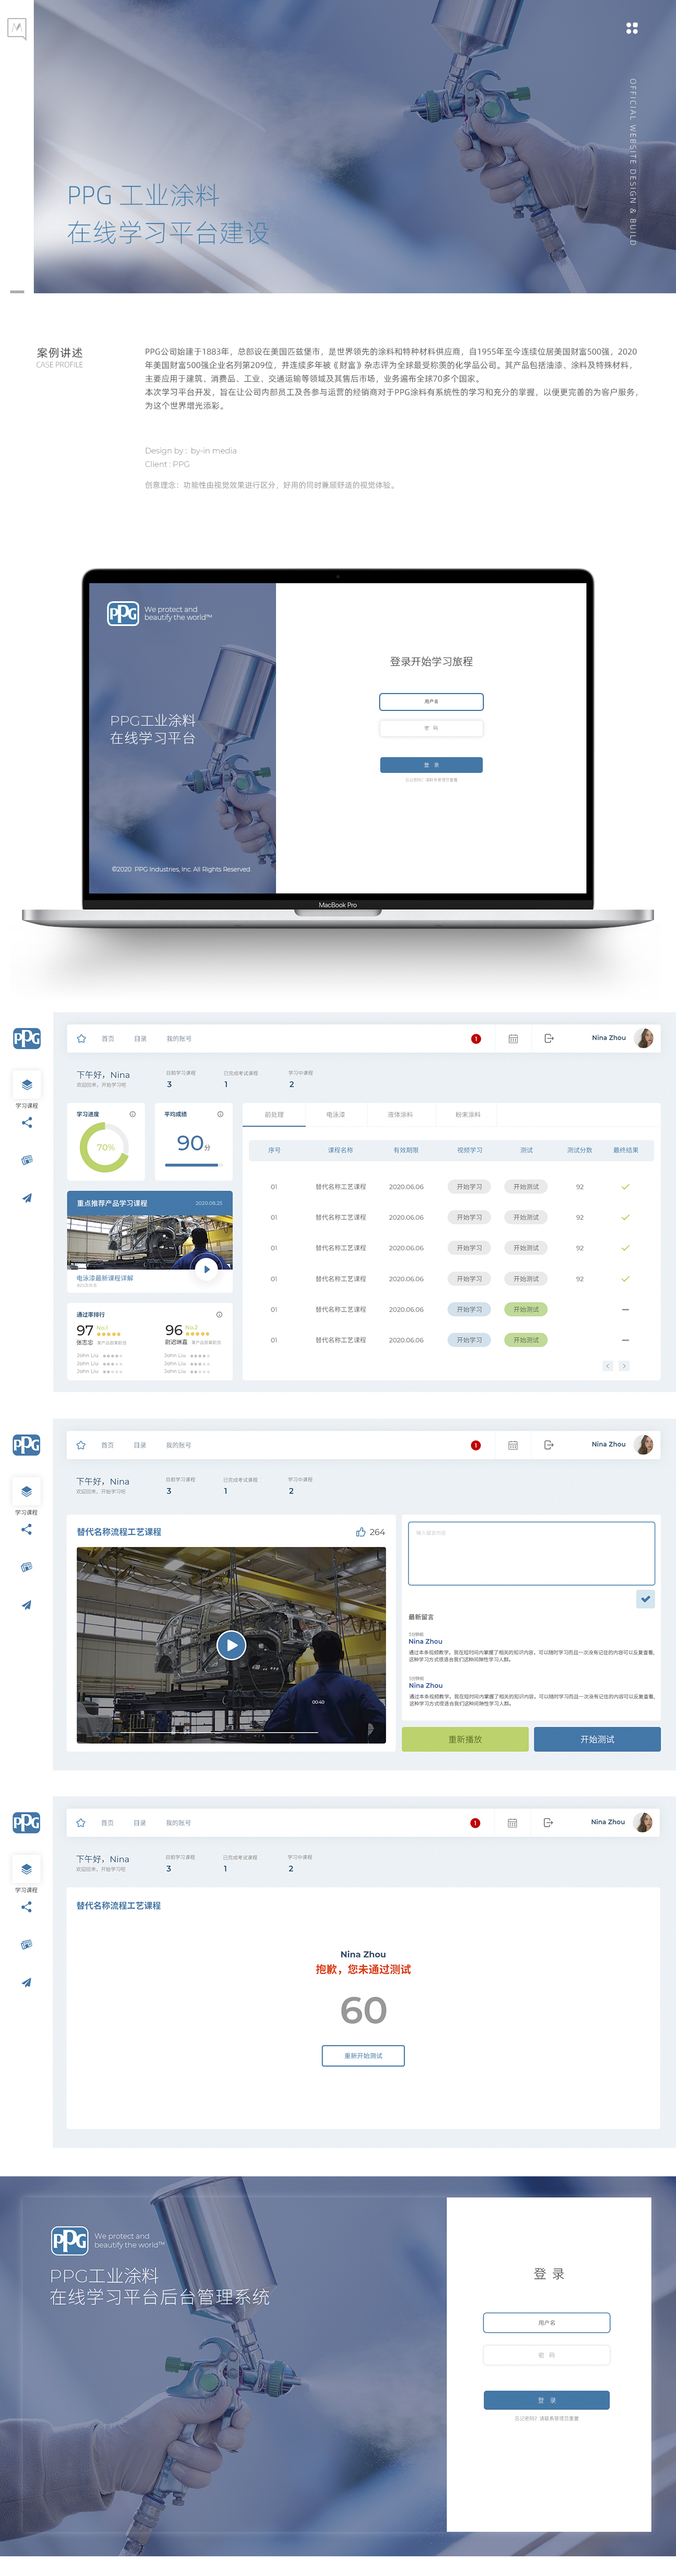Screen dimensions: 676x2576
Task: Click the PPG logo on the course-list dashboard
Action: click(26, 1038)
